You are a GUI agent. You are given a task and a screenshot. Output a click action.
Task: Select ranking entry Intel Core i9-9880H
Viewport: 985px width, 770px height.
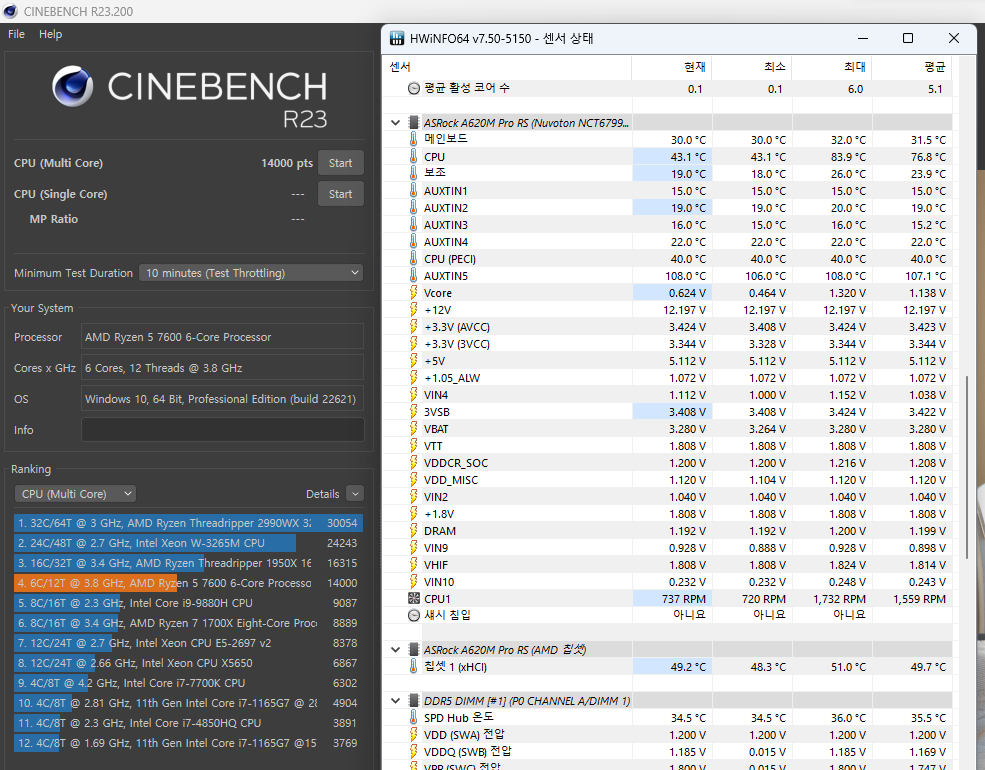coord(188,603)
